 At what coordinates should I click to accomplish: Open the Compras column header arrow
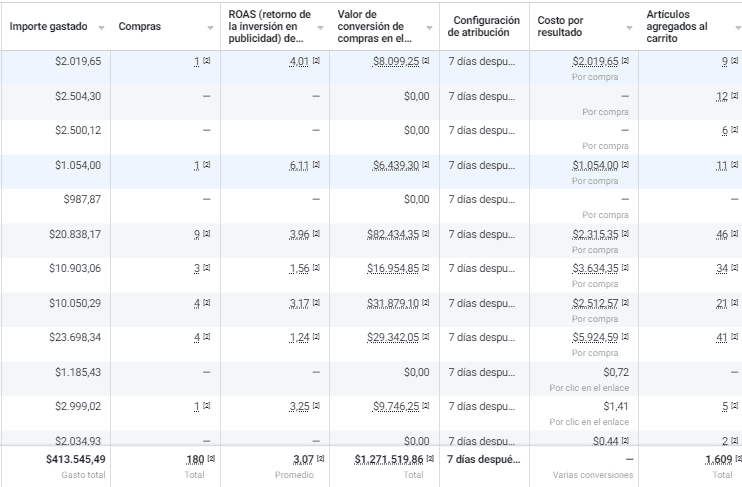point(211,28)
